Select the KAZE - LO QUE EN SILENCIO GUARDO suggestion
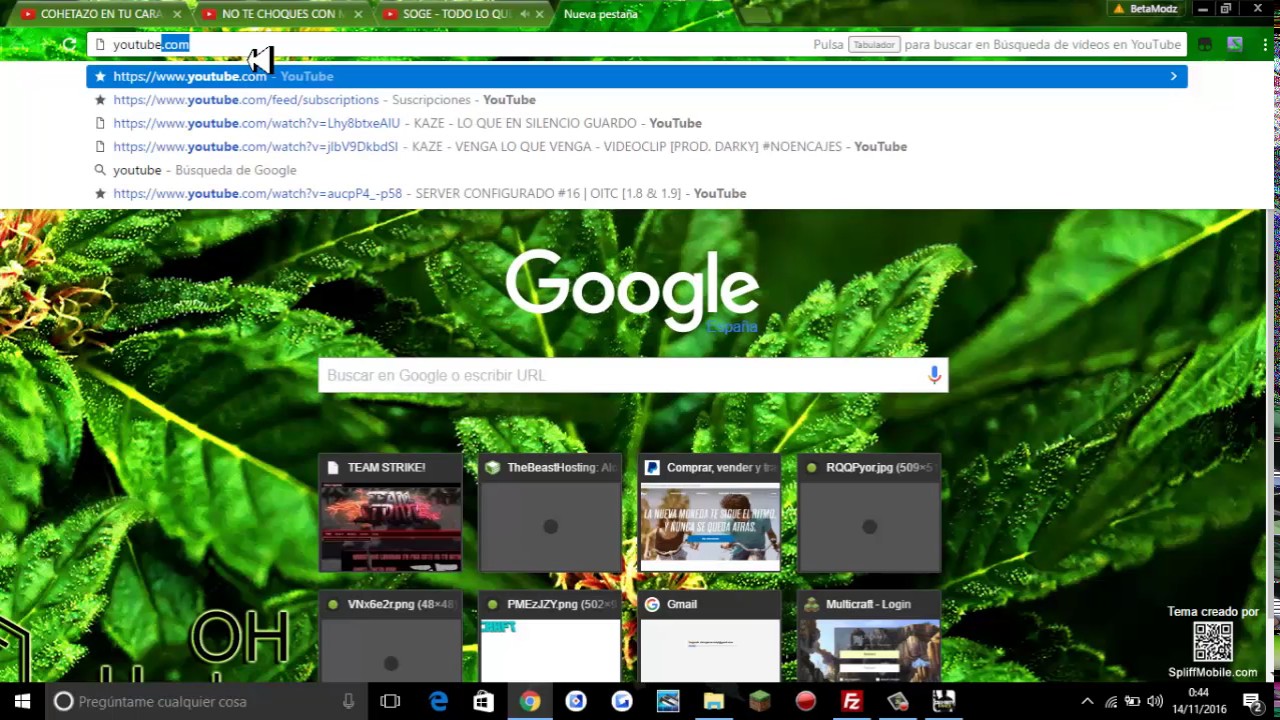This screenshot has height=720, width=1280. 636,123
